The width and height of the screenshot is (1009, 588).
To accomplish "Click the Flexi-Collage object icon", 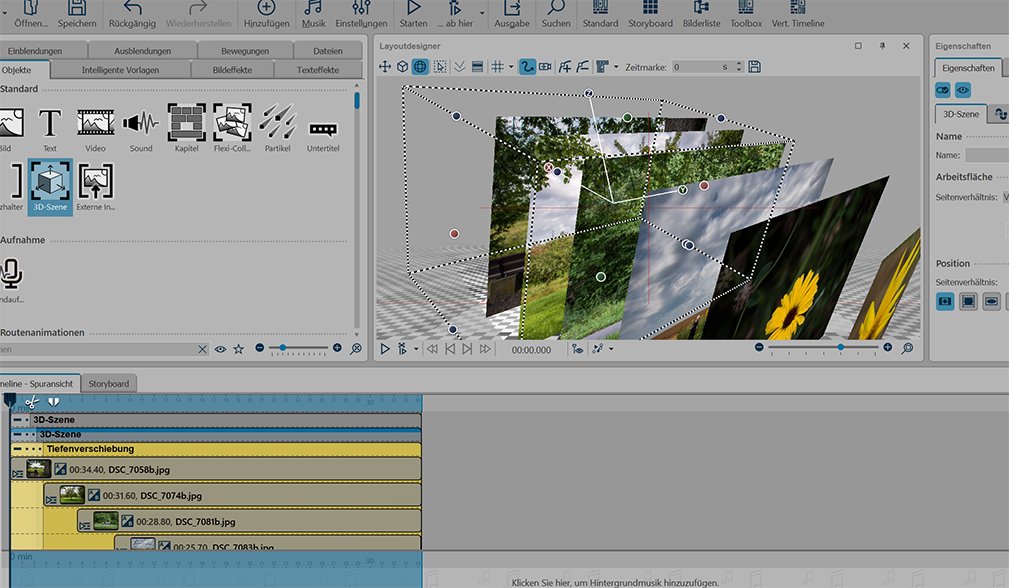I will click(232, 124).
